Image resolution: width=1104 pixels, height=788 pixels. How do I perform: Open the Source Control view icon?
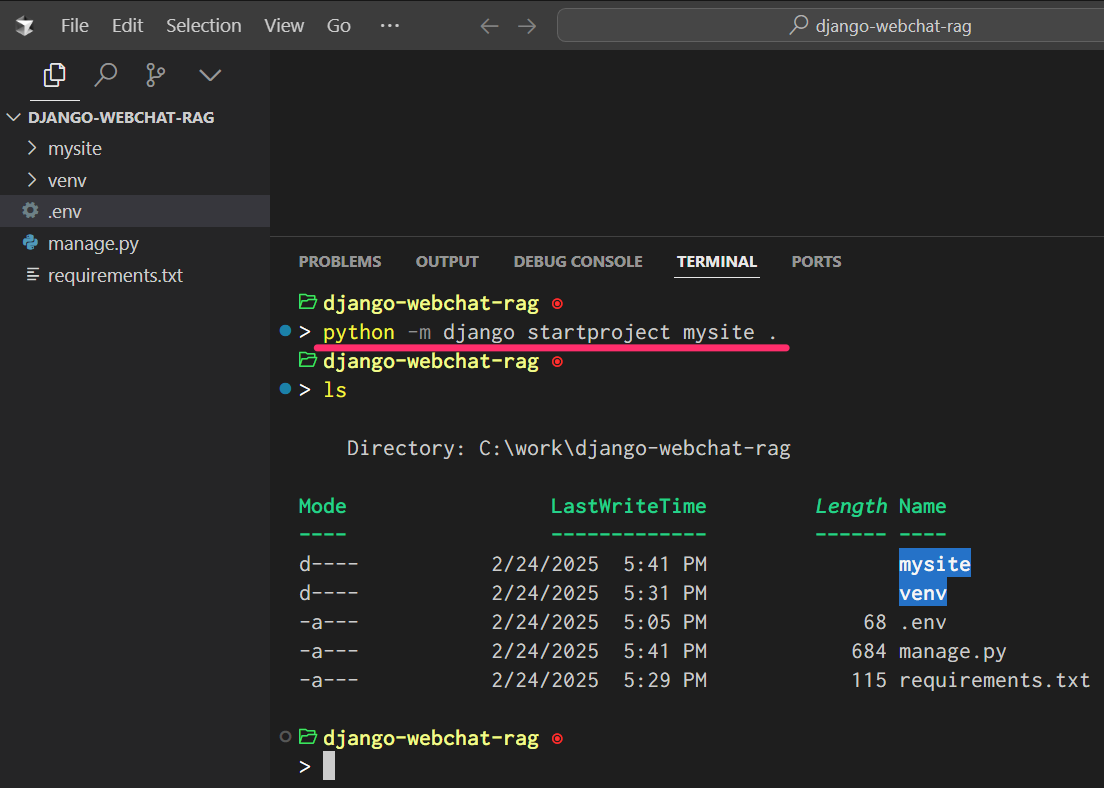point(157,75)
